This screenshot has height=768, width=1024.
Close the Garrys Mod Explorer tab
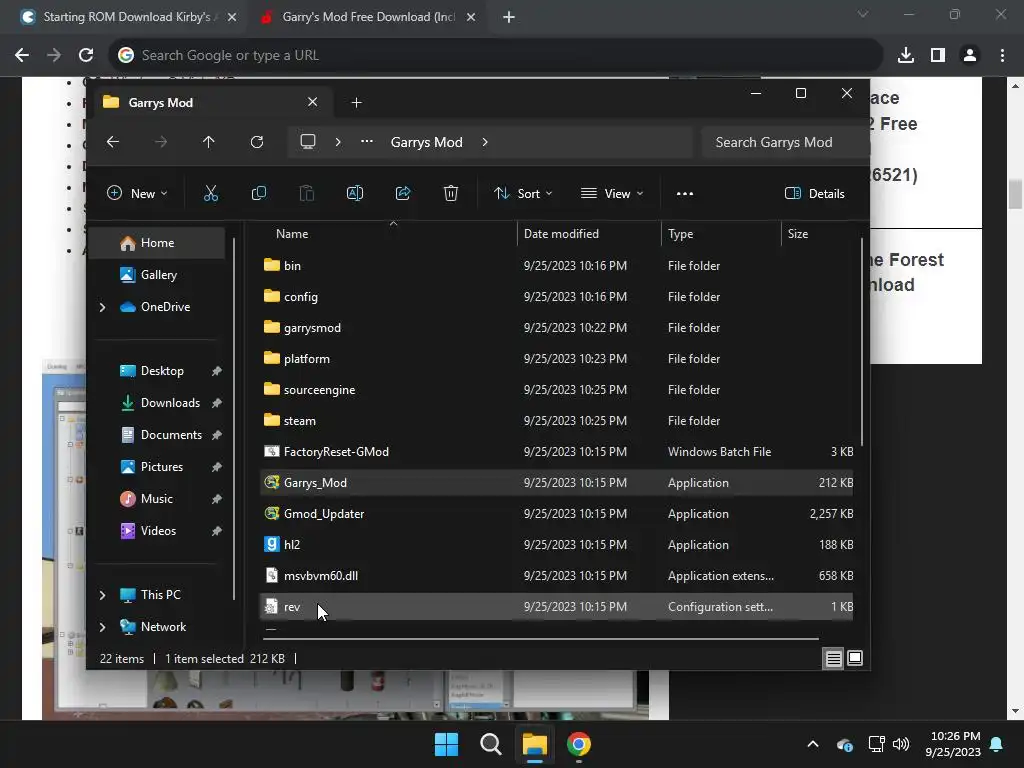pyautogui.click(x=312, y=102)
